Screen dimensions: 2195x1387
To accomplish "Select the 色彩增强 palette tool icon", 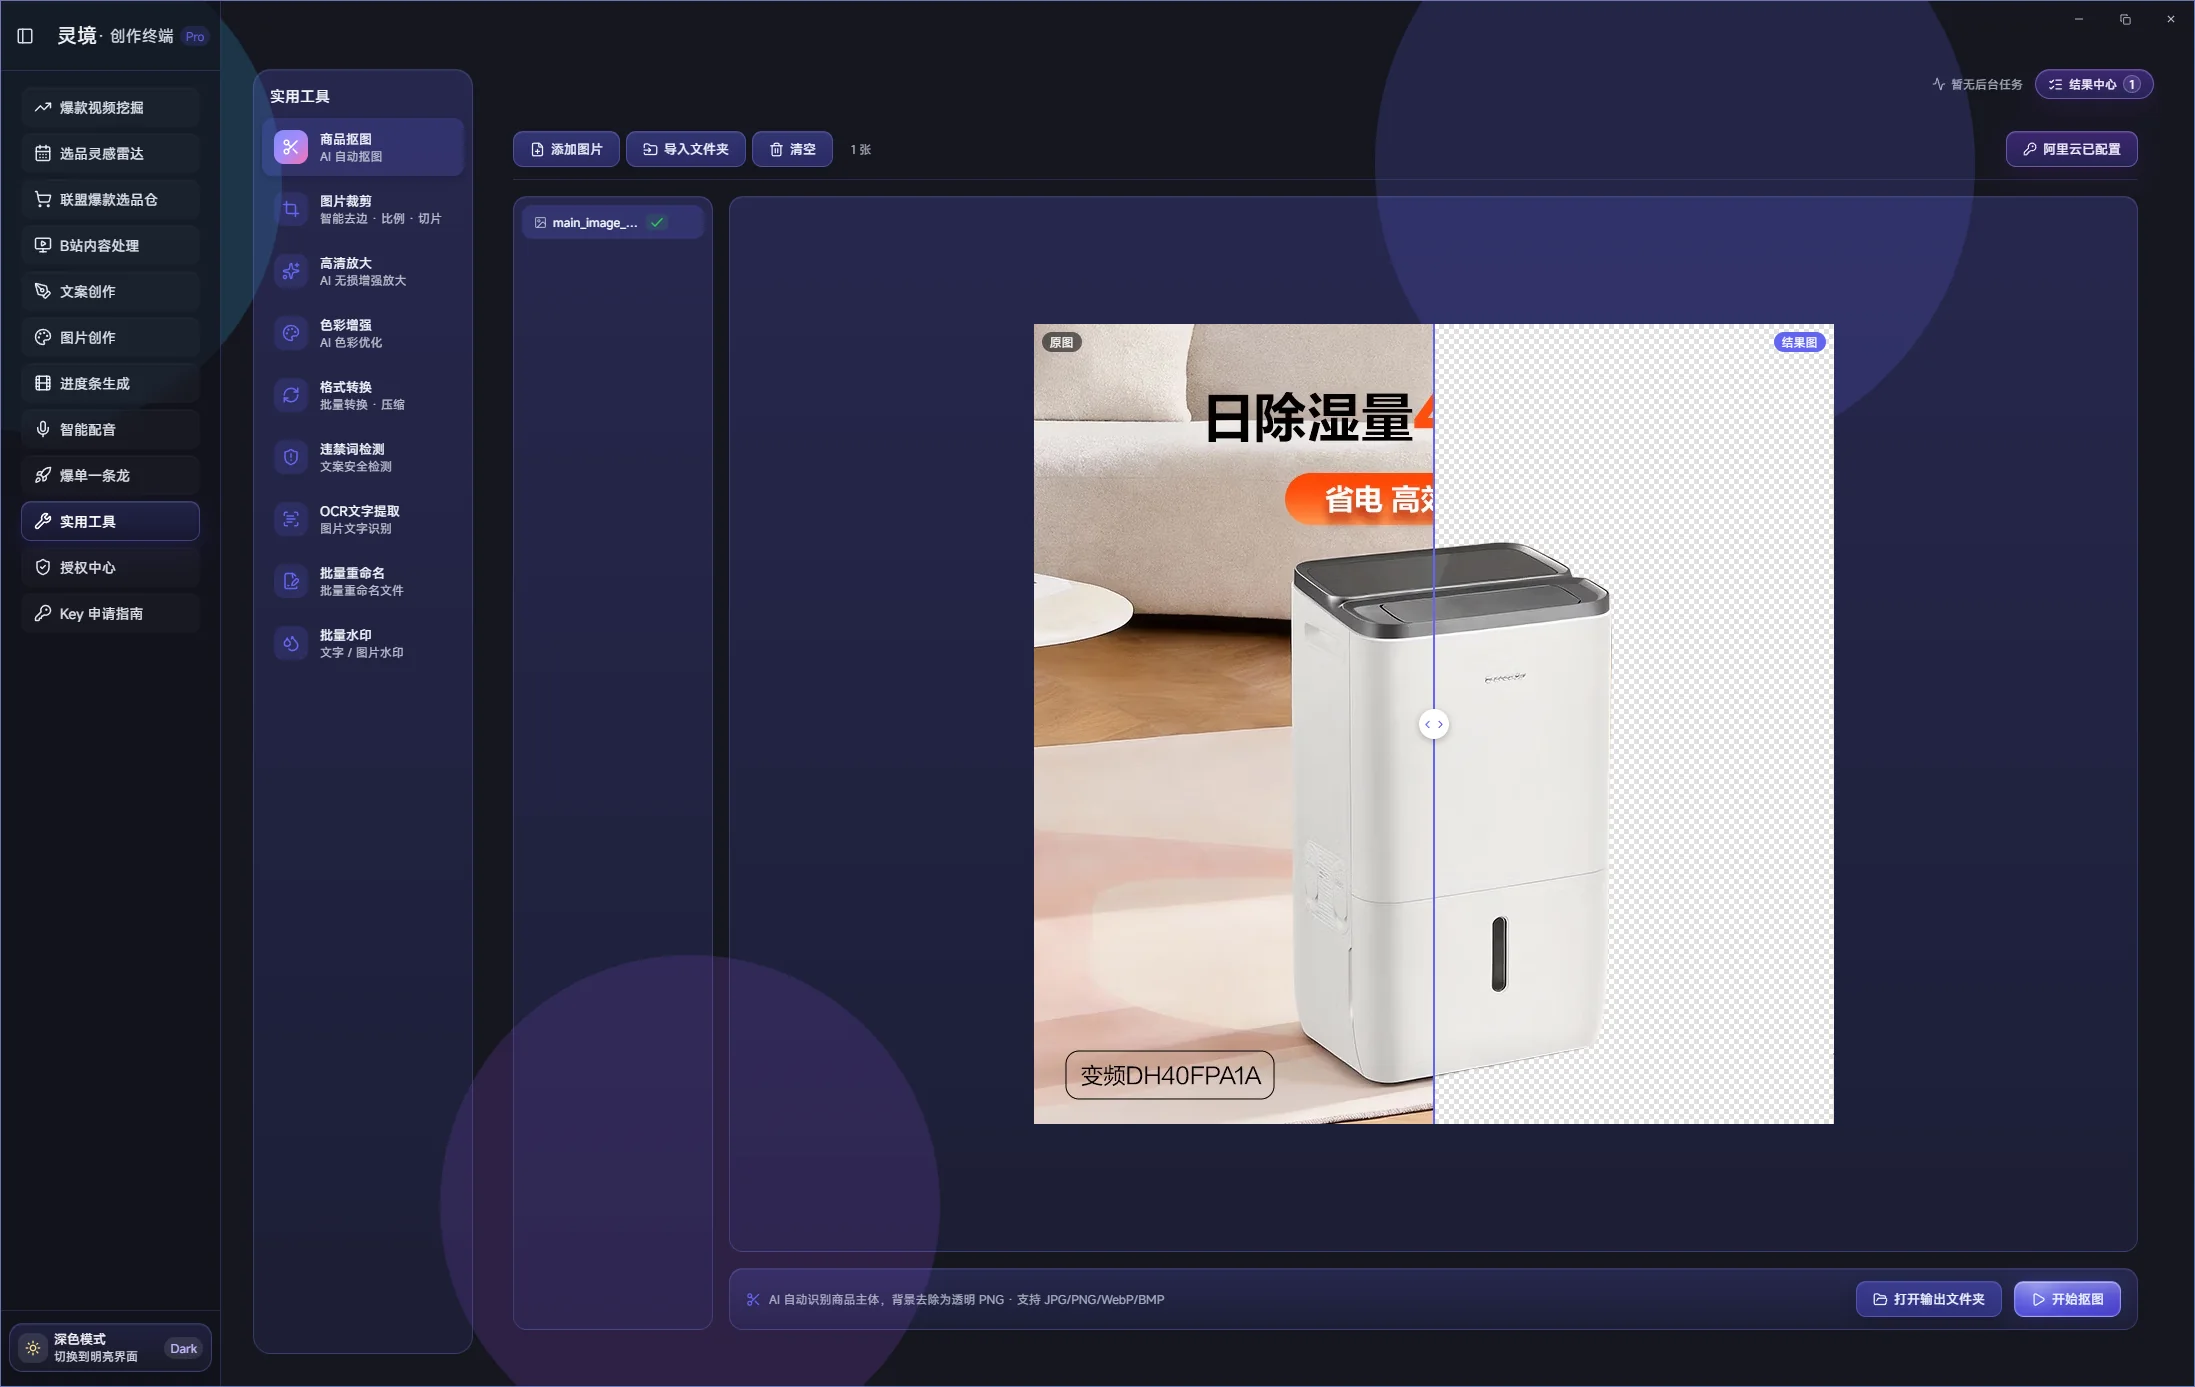I will coord(291,333).
